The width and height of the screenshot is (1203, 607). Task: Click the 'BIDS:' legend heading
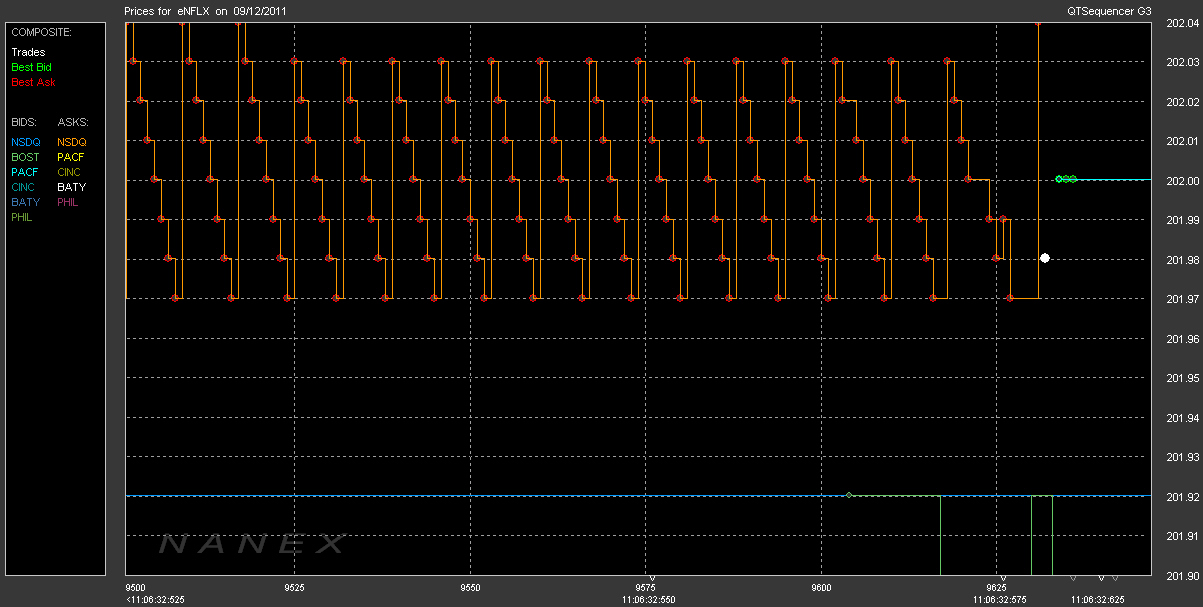25,121
